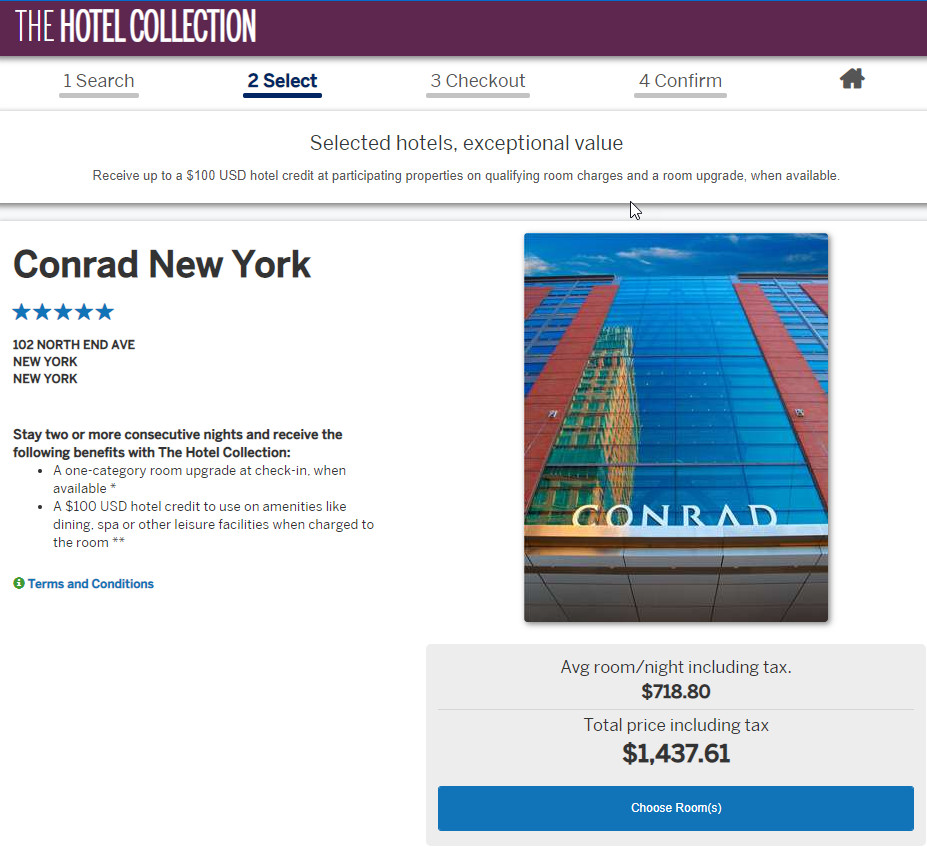Click the home icon in the navigation bar
The image size is (927, 847).
click(851, 78)
